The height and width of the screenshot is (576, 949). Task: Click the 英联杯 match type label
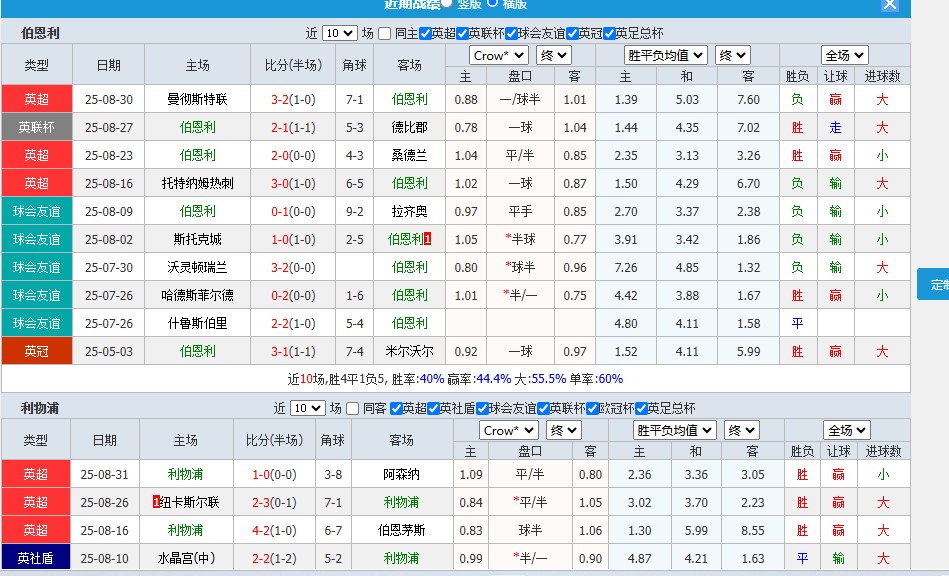(x=36, y=127)
